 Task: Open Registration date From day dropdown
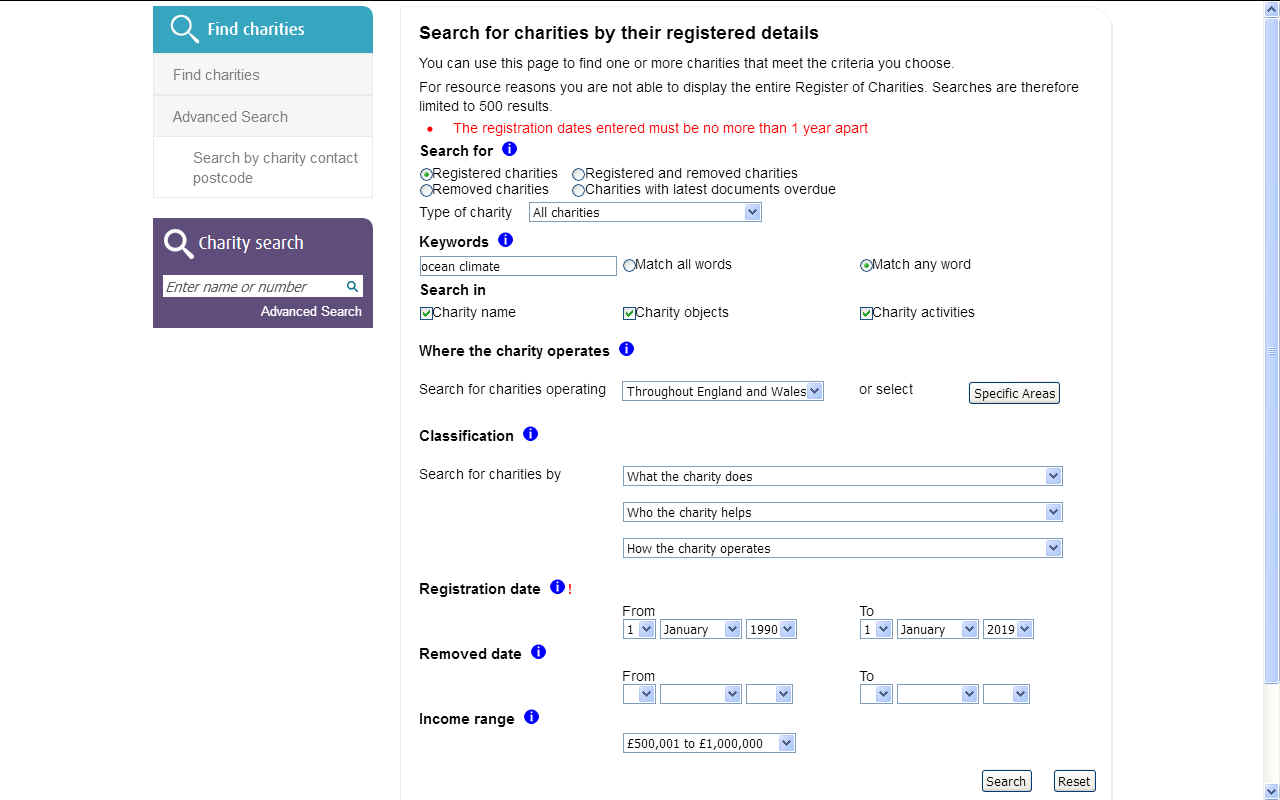pyautogui.click(x=639, y=629)
